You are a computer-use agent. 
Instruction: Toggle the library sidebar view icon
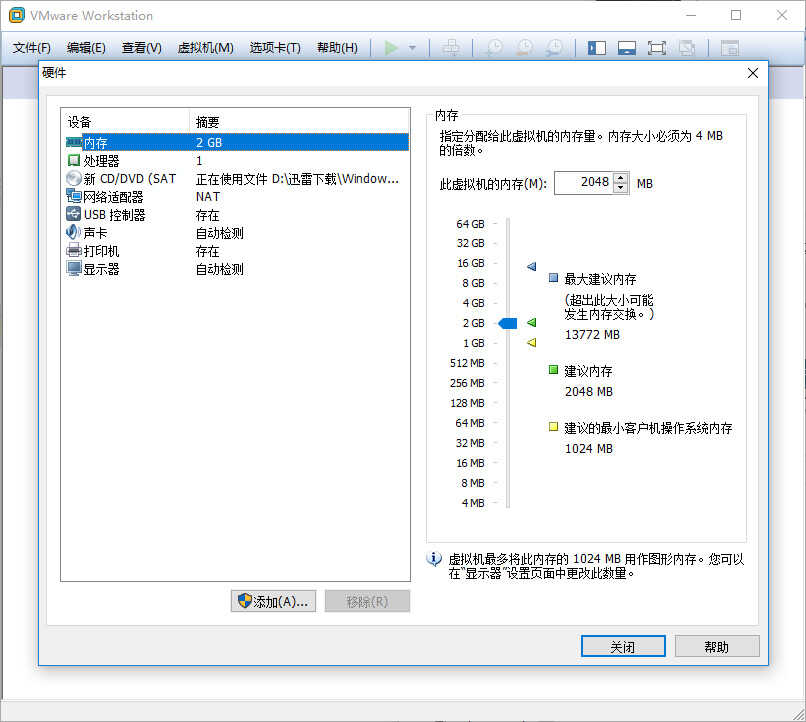pyautogui.click(x=597, y=48)
